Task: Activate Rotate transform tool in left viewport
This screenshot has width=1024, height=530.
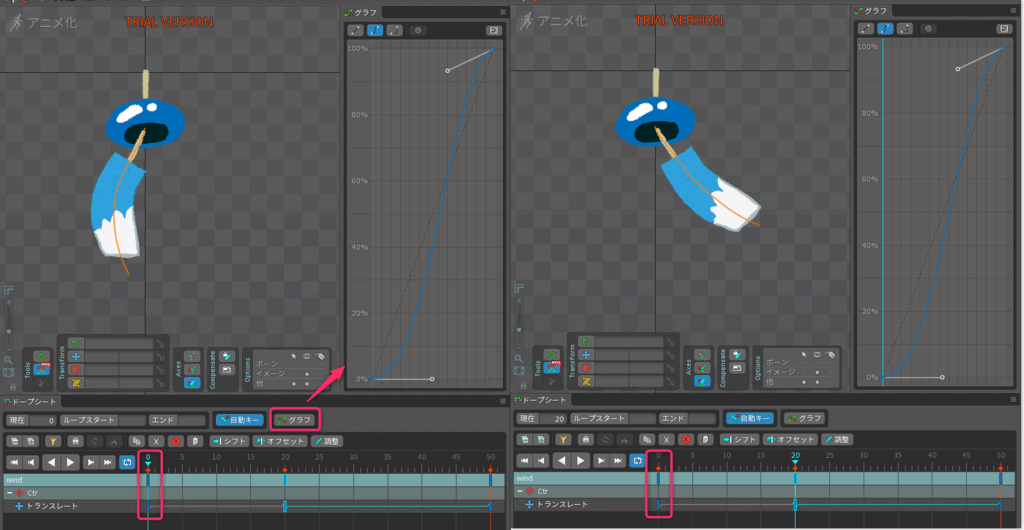Action: 76,343
